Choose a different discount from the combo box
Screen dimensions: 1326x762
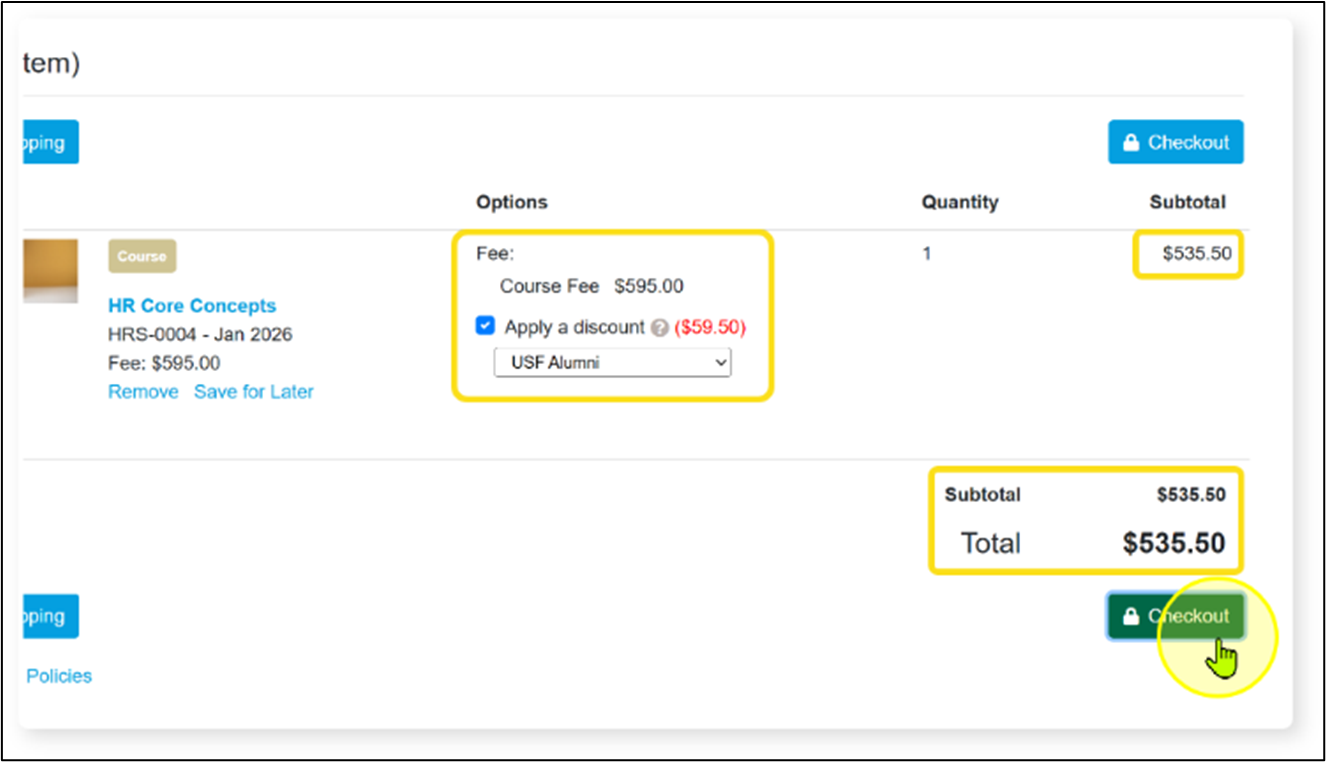pos(612,362)
